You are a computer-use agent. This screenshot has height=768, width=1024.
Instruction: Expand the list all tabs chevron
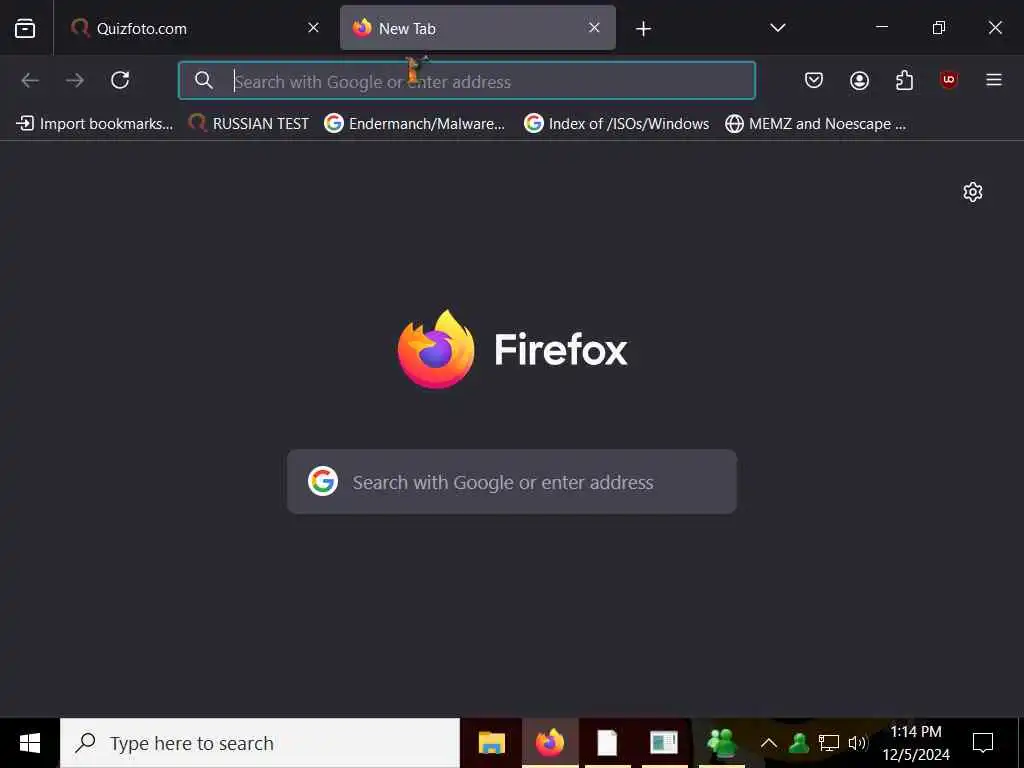pyautogui.click(x=777, y=28)
